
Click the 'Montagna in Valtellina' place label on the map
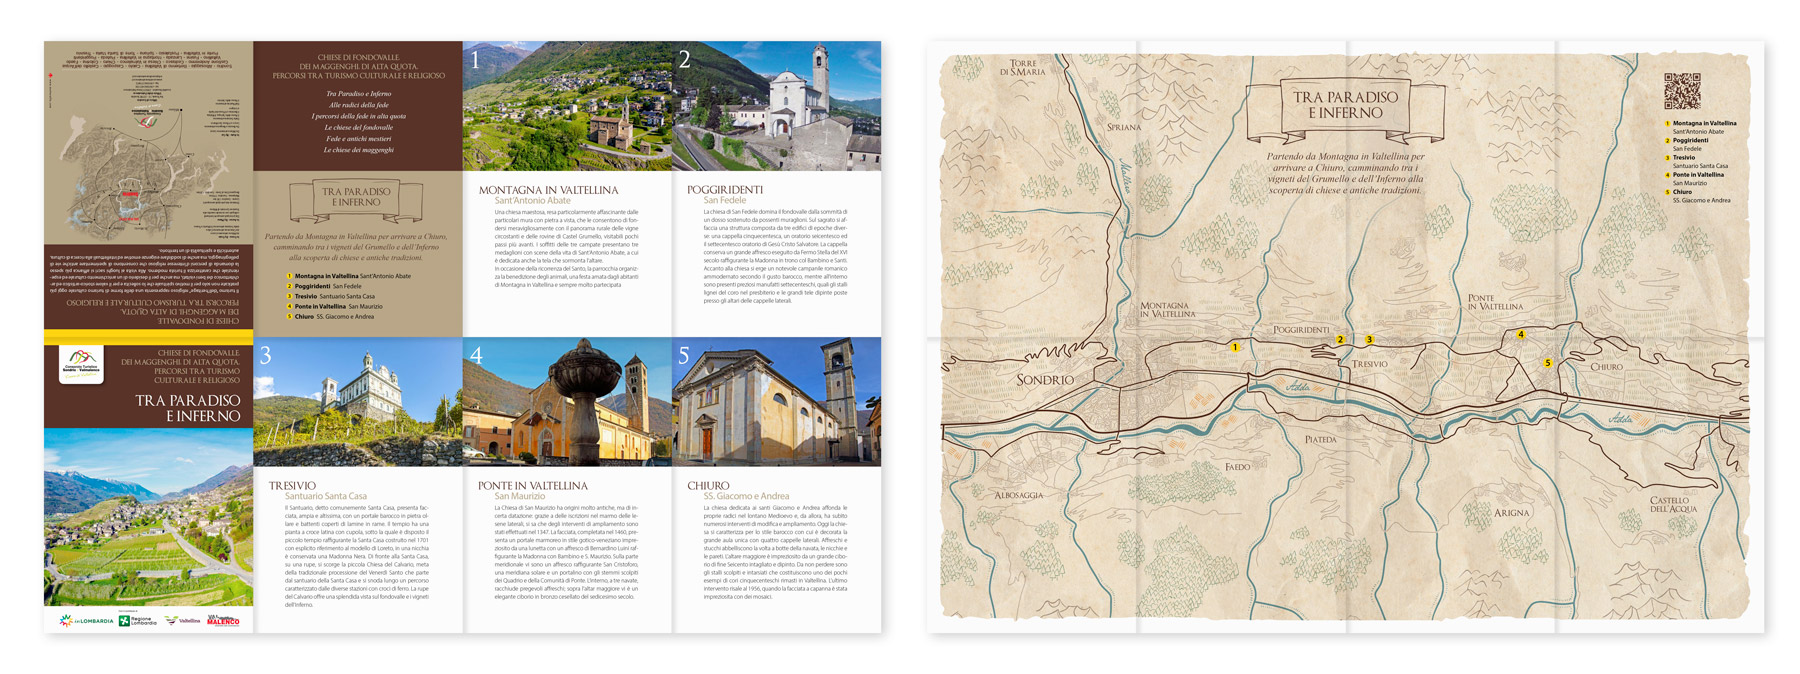(1168, 310)
